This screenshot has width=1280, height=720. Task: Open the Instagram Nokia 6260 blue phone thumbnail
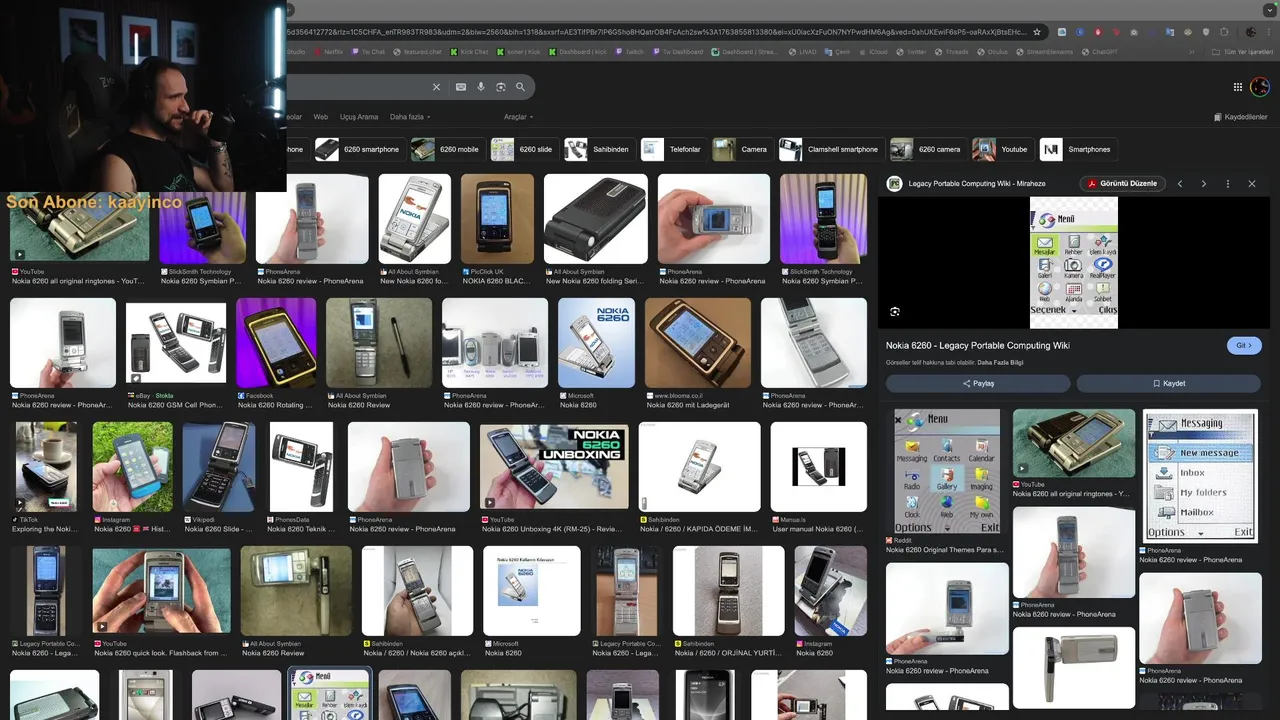click(x=132, y=467)
